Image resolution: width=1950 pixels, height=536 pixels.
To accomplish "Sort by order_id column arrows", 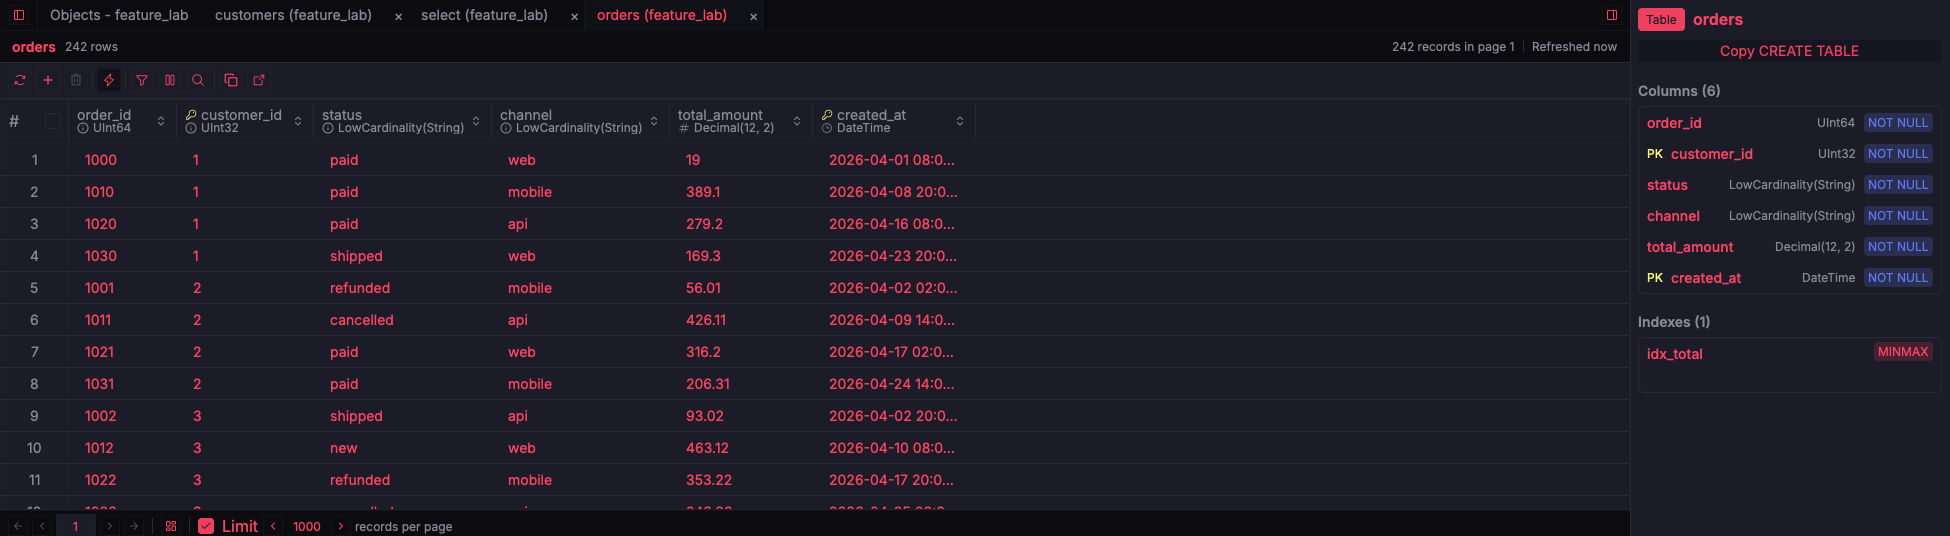I will pyautogui.click(x=161, y=121).
